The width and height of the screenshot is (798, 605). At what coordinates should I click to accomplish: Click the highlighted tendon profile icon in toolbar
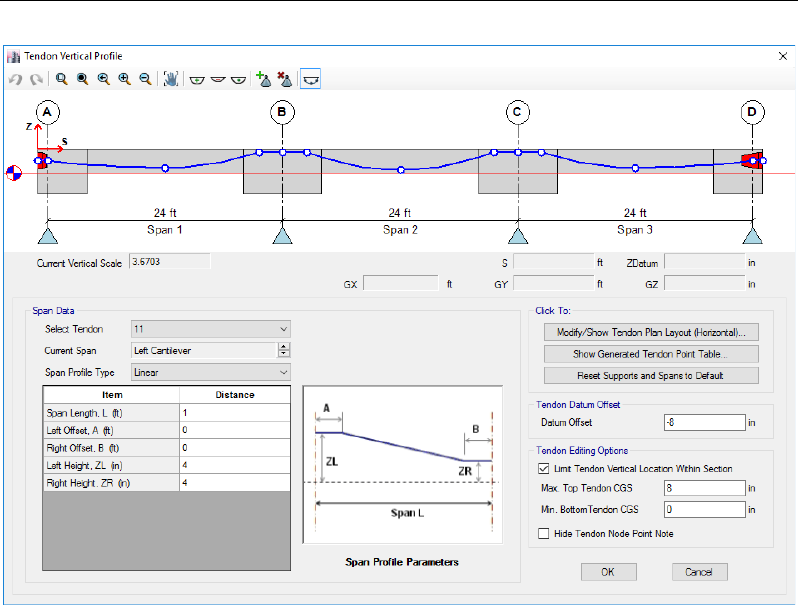point(310,78)
